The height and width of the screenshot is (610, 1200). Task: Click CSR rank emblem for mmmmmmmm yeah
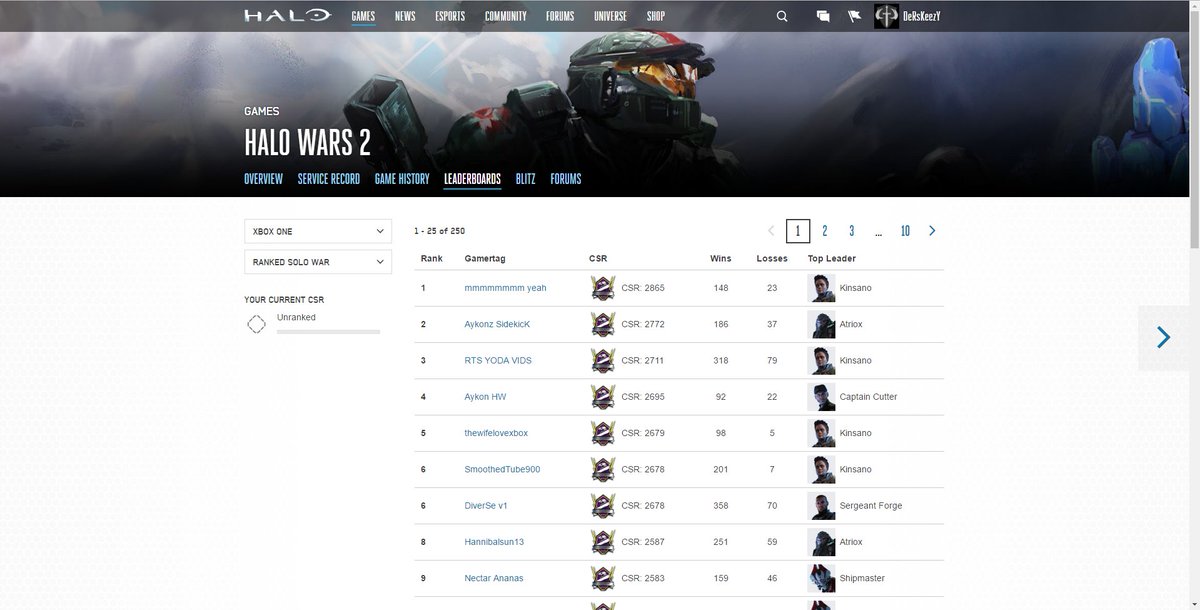click(x=603, y=288)
